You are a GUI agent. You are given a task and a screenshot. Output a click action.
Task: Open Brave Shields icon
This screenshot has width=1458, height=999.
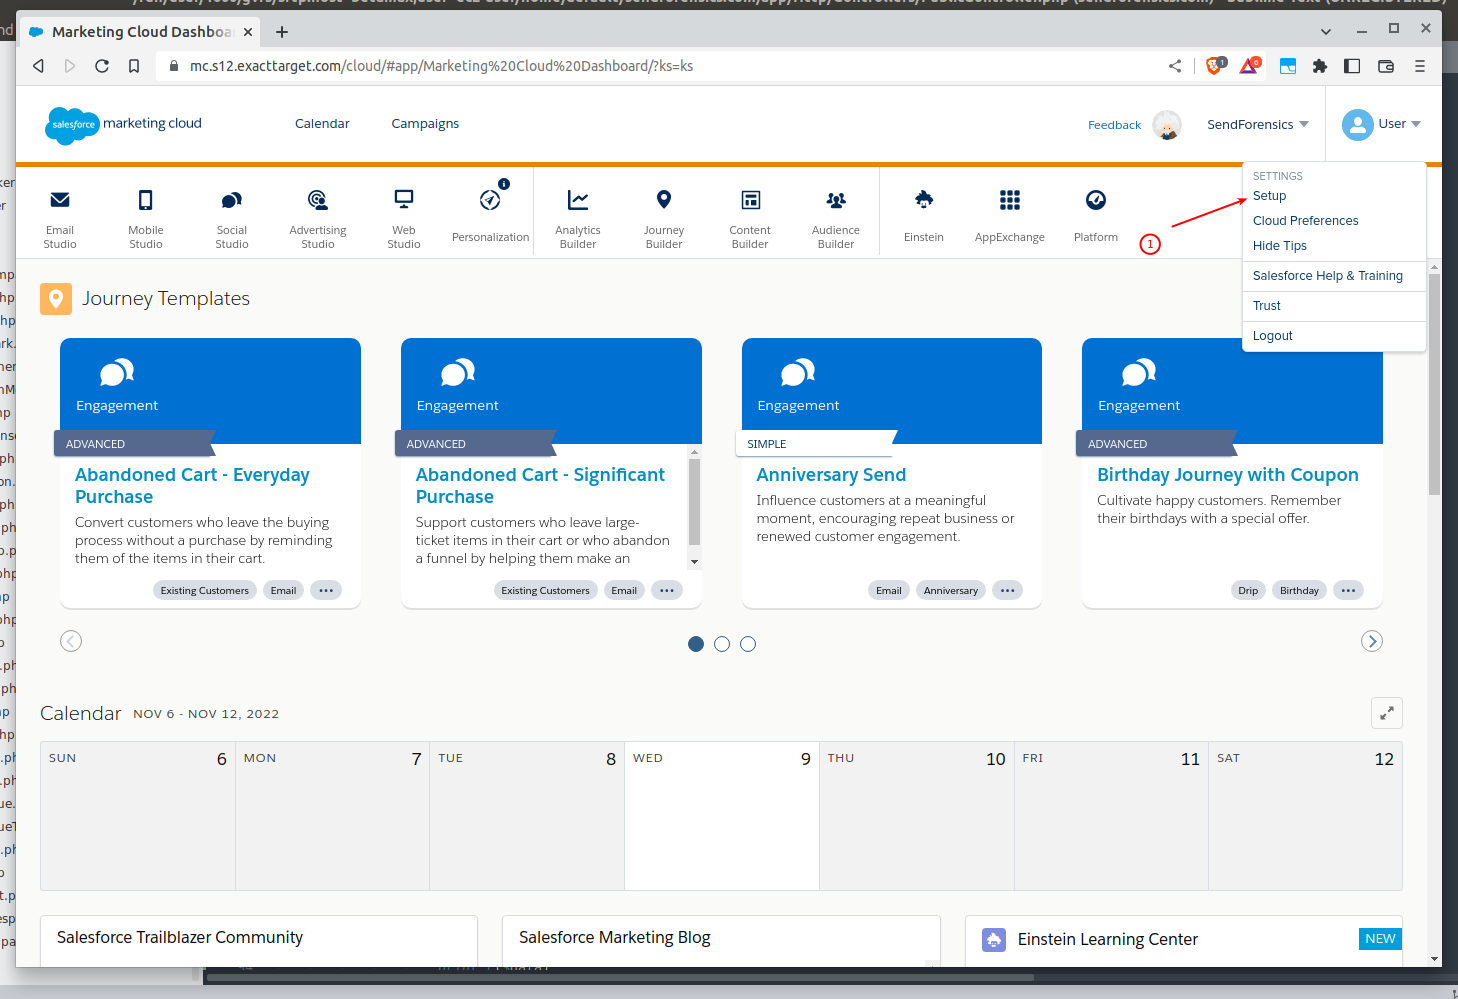(x=1215, y=66)
